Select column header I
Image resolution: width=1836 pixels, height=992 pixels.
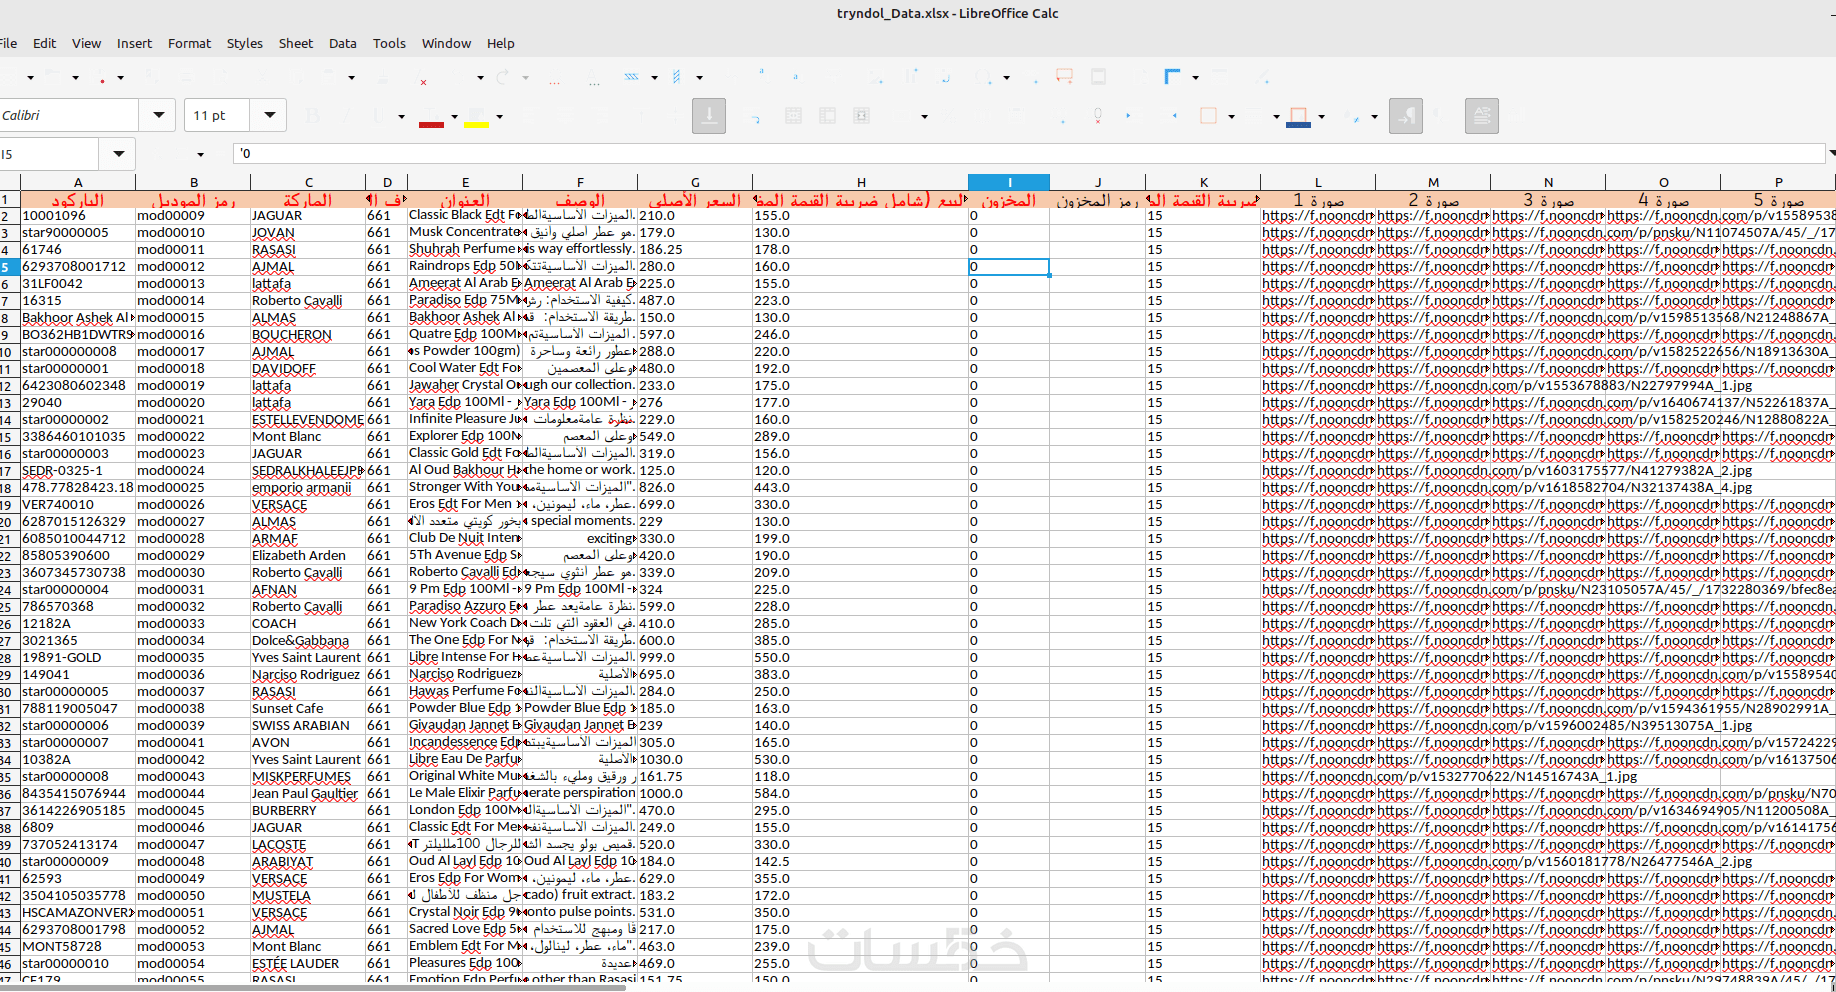point(1009,182)
